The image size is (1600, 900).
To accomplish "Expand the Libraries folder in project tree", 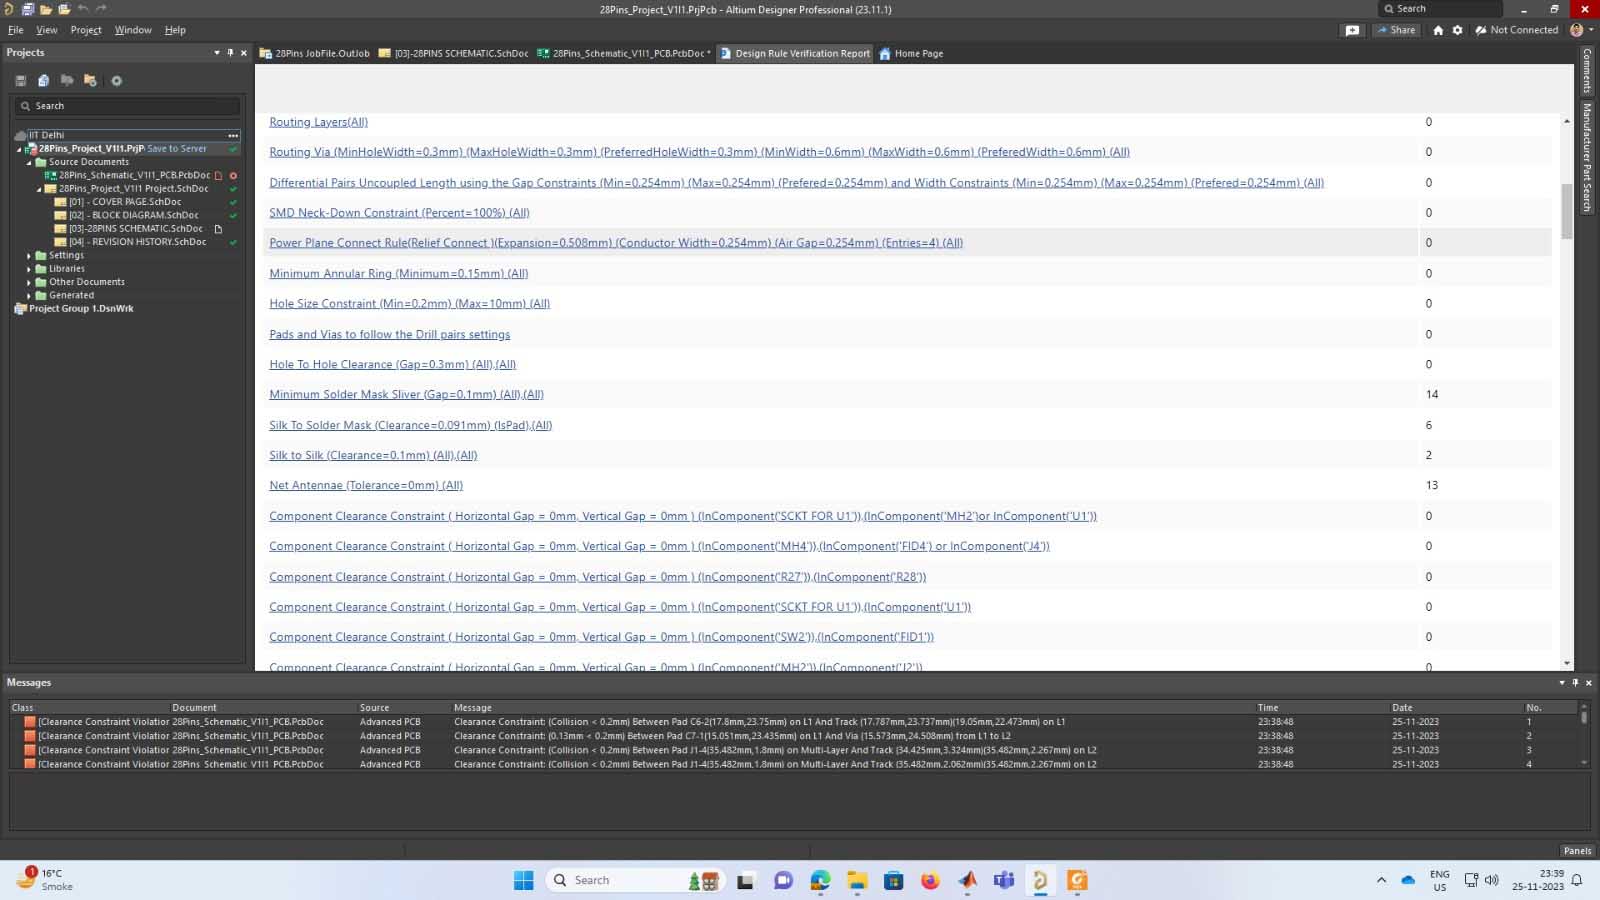I will (x=29, y=269).
